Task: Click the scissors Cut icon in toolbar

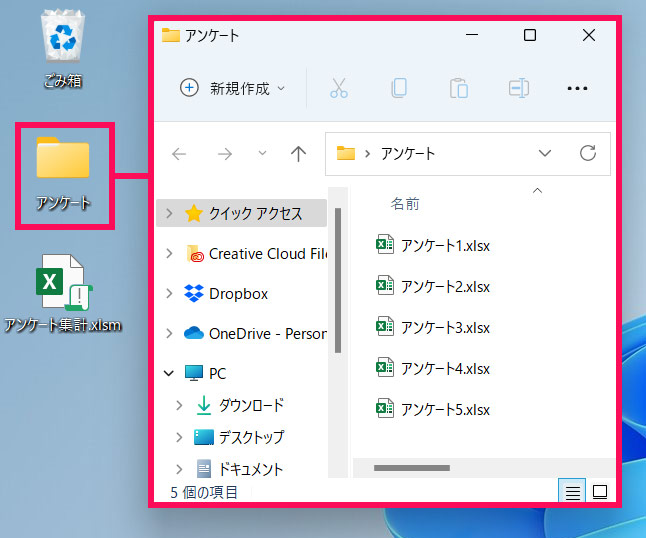Action: 339,88
